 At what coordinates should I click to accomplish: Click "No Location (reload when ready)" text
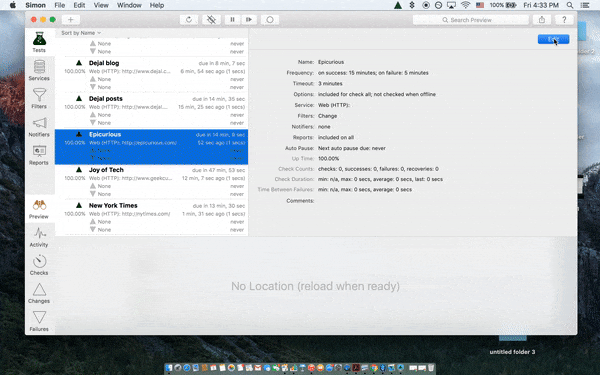tap(315, 286)
